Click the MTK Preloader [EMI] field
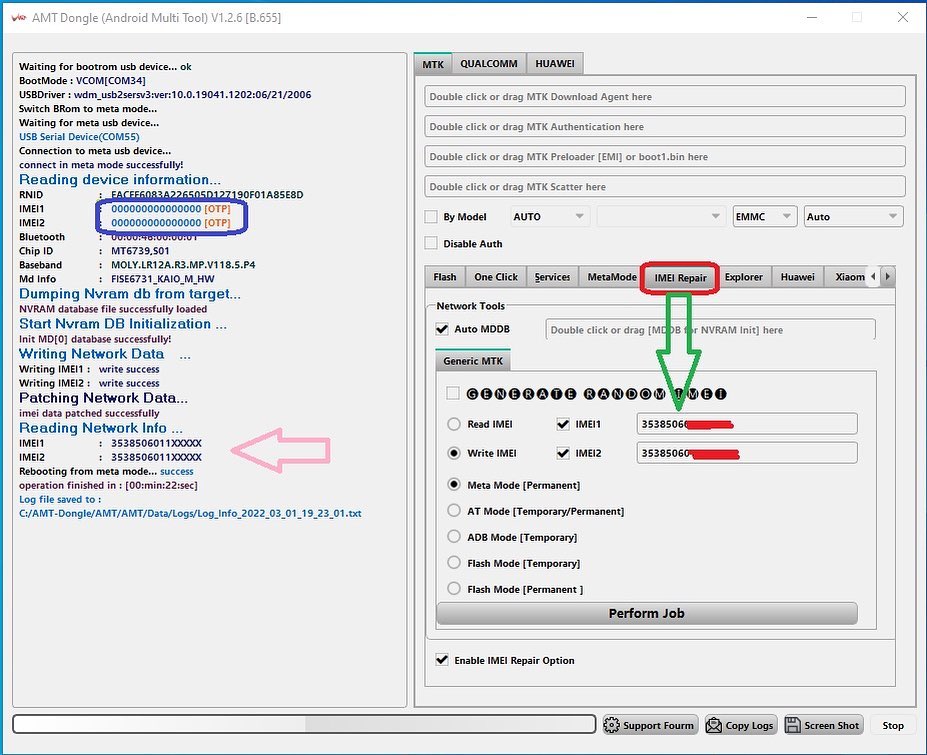The height and width of the screenshot is (755, 927). tap(665, 157)
